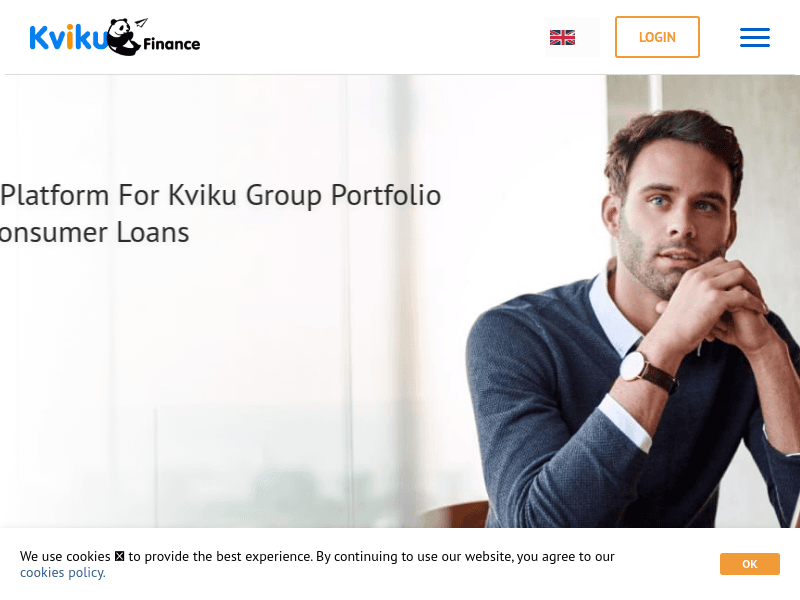This screenshot has height=600, width=800.
Task: Click the 'Platform For Kviku Group Portfolio' heading
Action: [x=220, y=196]
